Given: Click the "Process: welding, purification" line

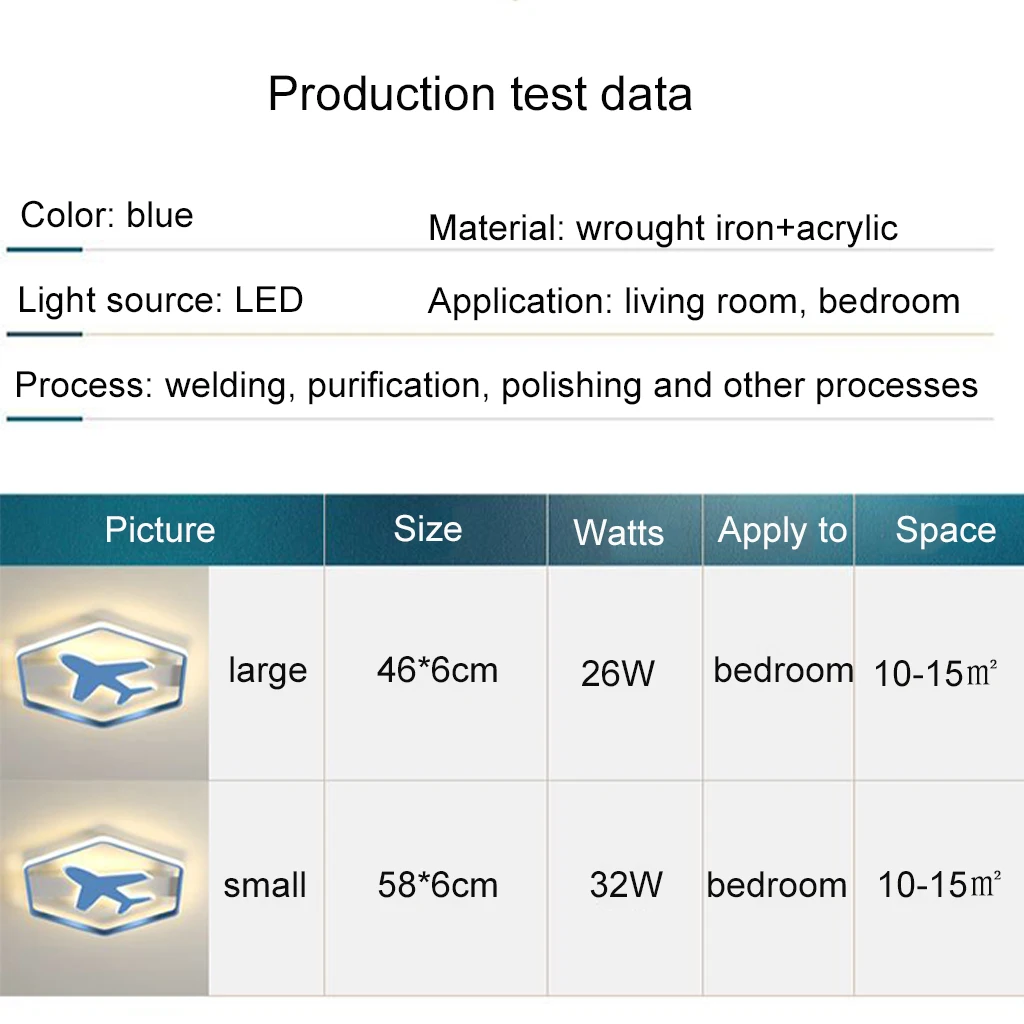Looking at the screenshot, I should (496, 385).
